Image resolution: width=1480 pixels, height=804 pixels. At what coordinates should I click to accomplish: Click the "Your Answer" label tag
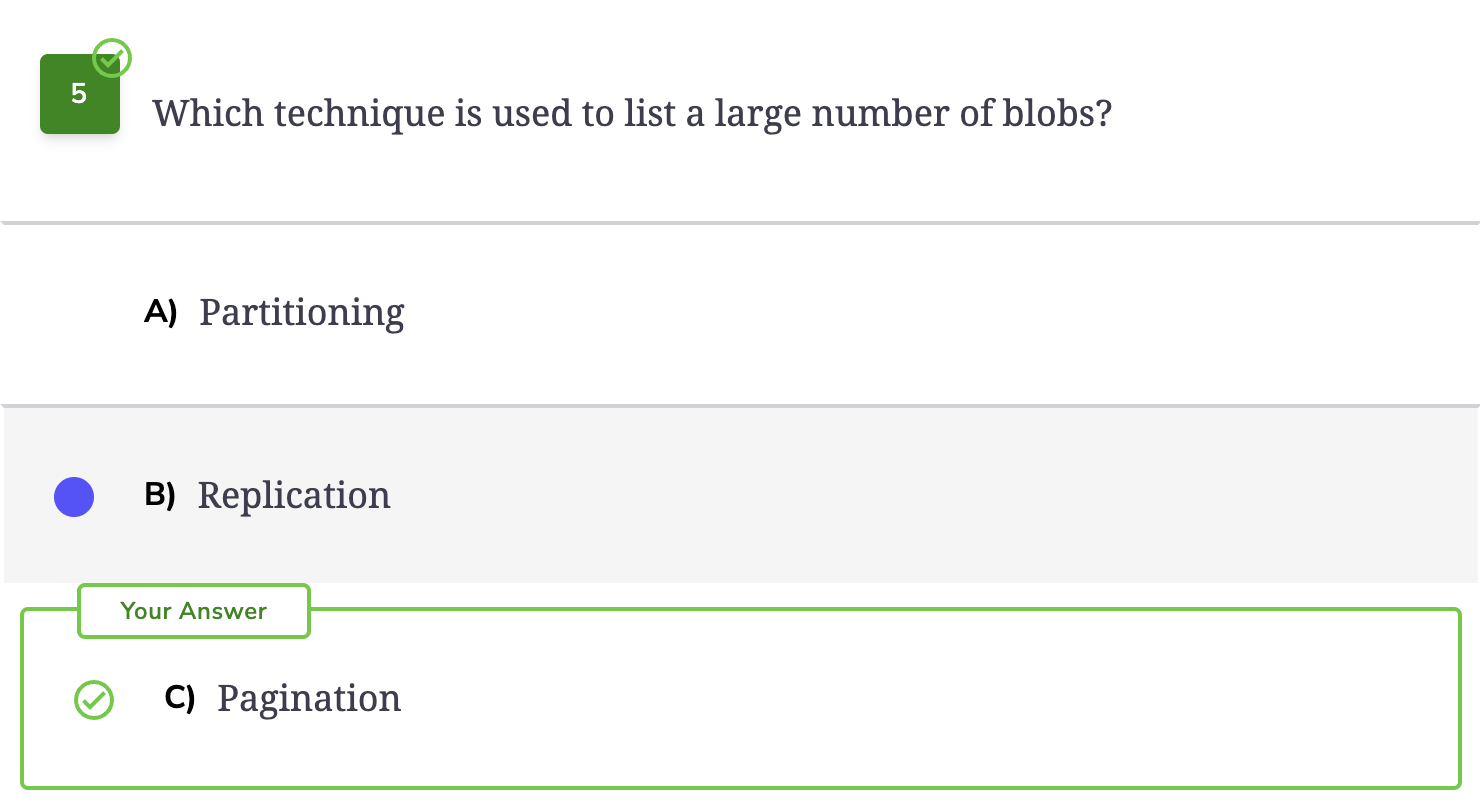pyautogui.click(x=194, y=611)
